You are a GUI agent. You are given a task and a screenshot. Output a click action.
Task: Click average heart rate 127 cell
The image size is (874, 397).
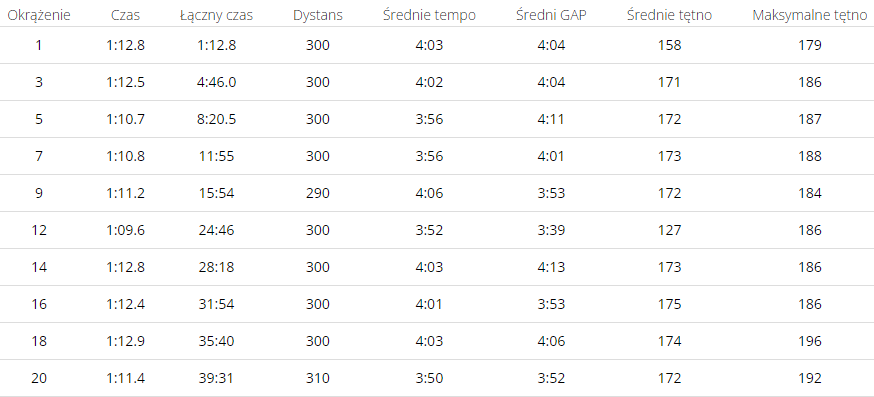(x=669, y=230)
